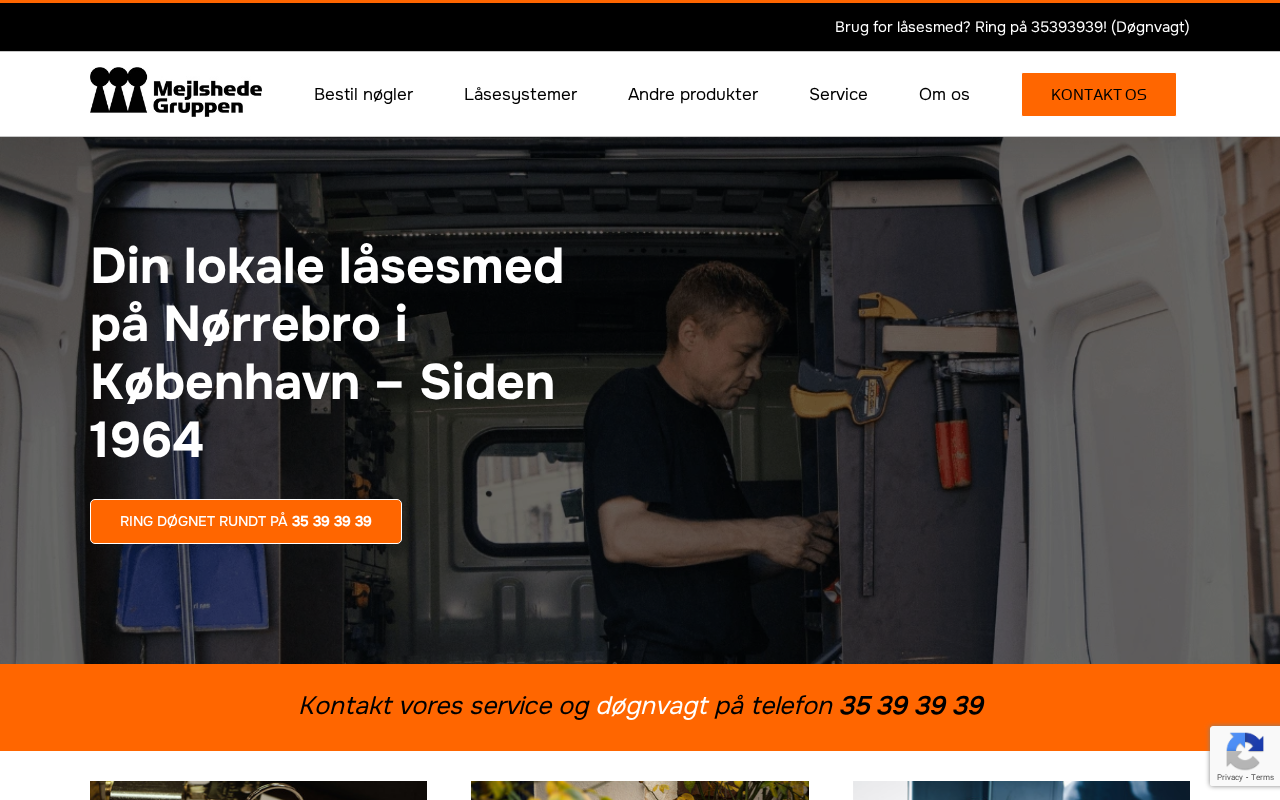Select Andre produkter in the navigation
The width and height of the screenshot is (1280, 800).
[x=693, y=94]
